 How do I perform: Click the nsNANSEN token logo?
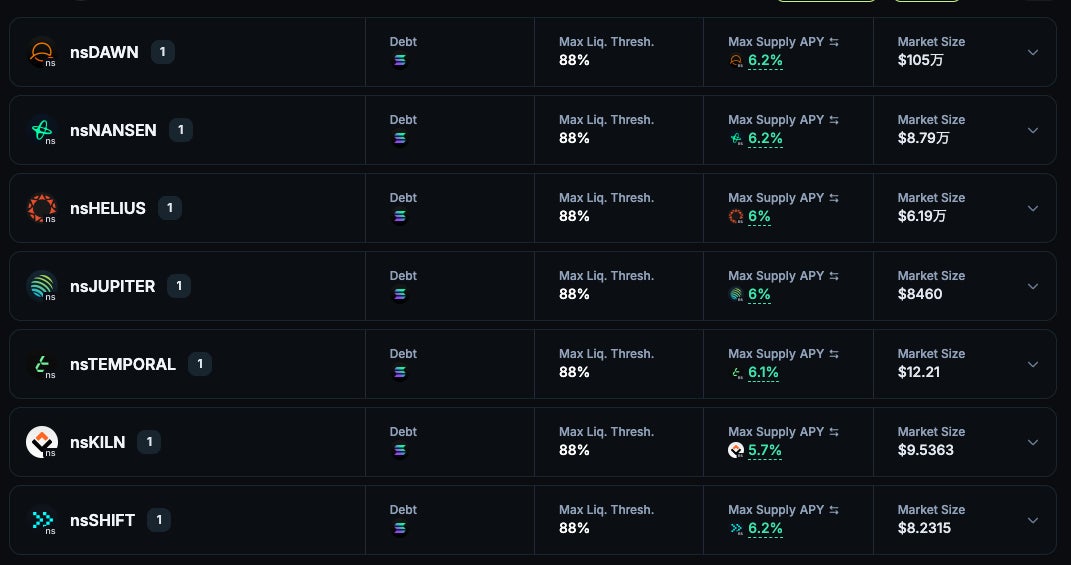coord(42,130)
